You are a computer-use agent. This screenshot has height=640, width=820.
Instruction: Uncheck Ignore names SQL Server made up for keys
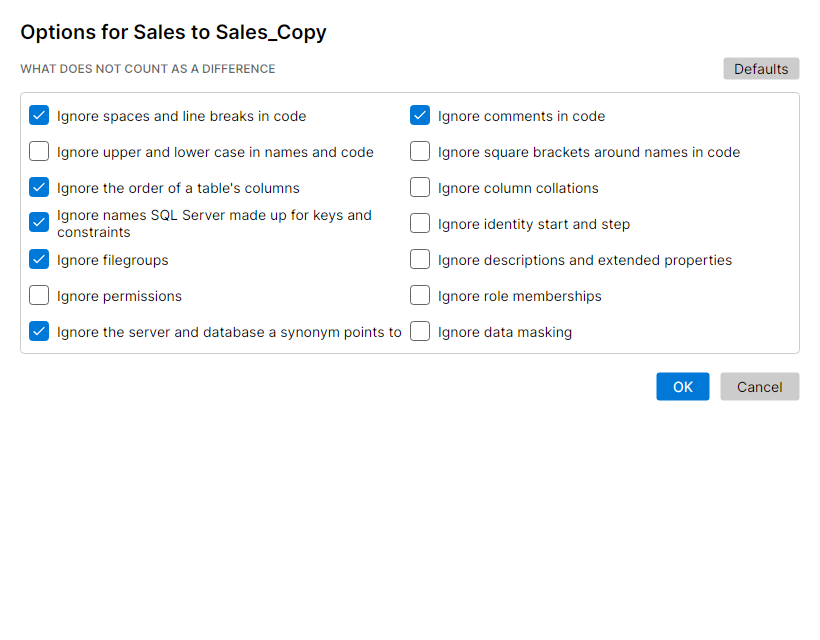(39, 223)
